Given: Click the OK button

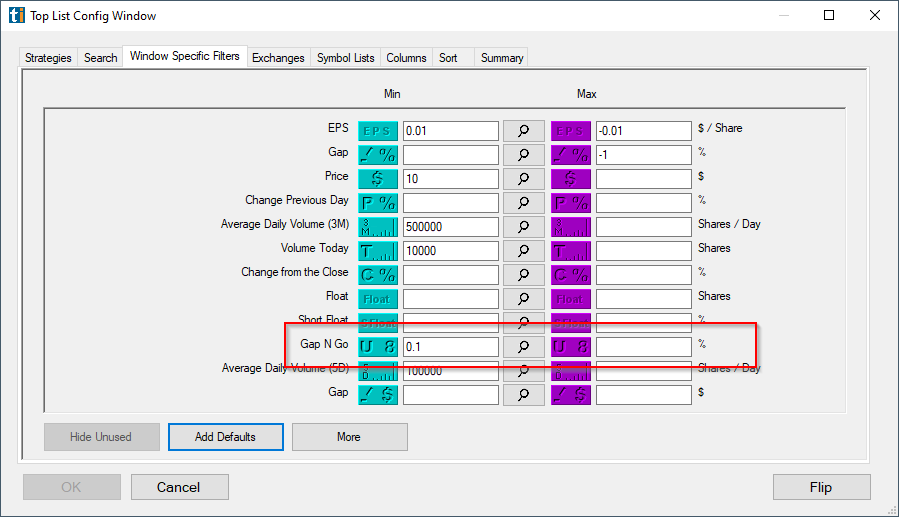Looking at the screenshot, I should tap(71, 487).
